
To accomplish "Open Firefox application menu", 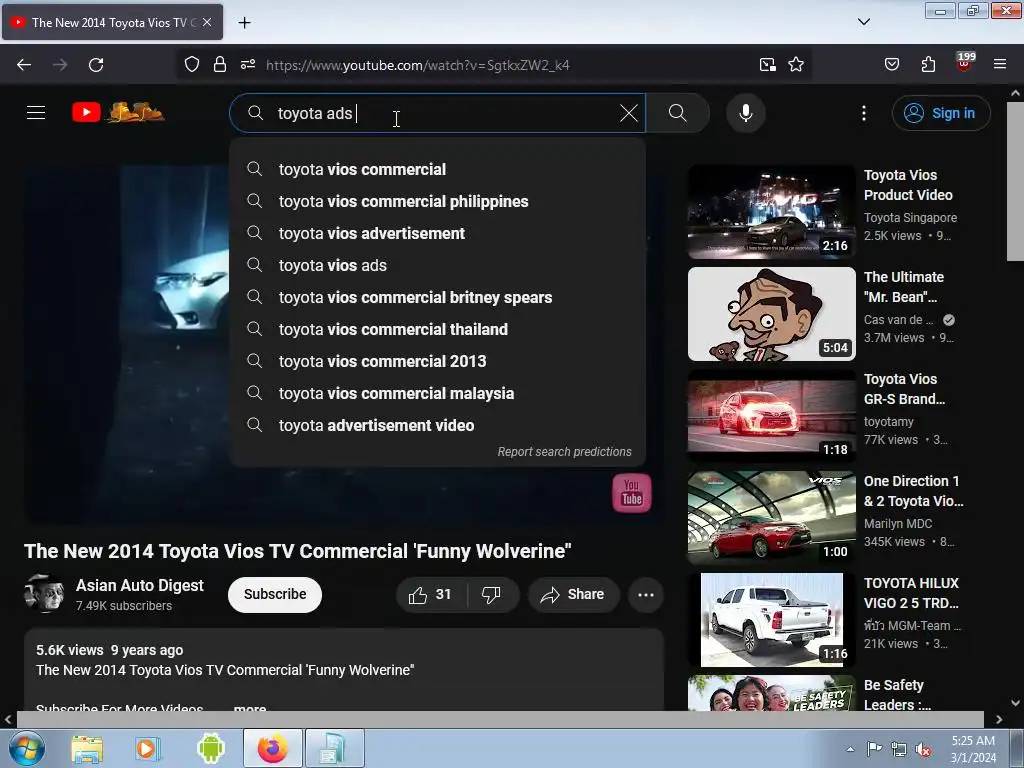I will pyautogui.click(x=999, y=64).
